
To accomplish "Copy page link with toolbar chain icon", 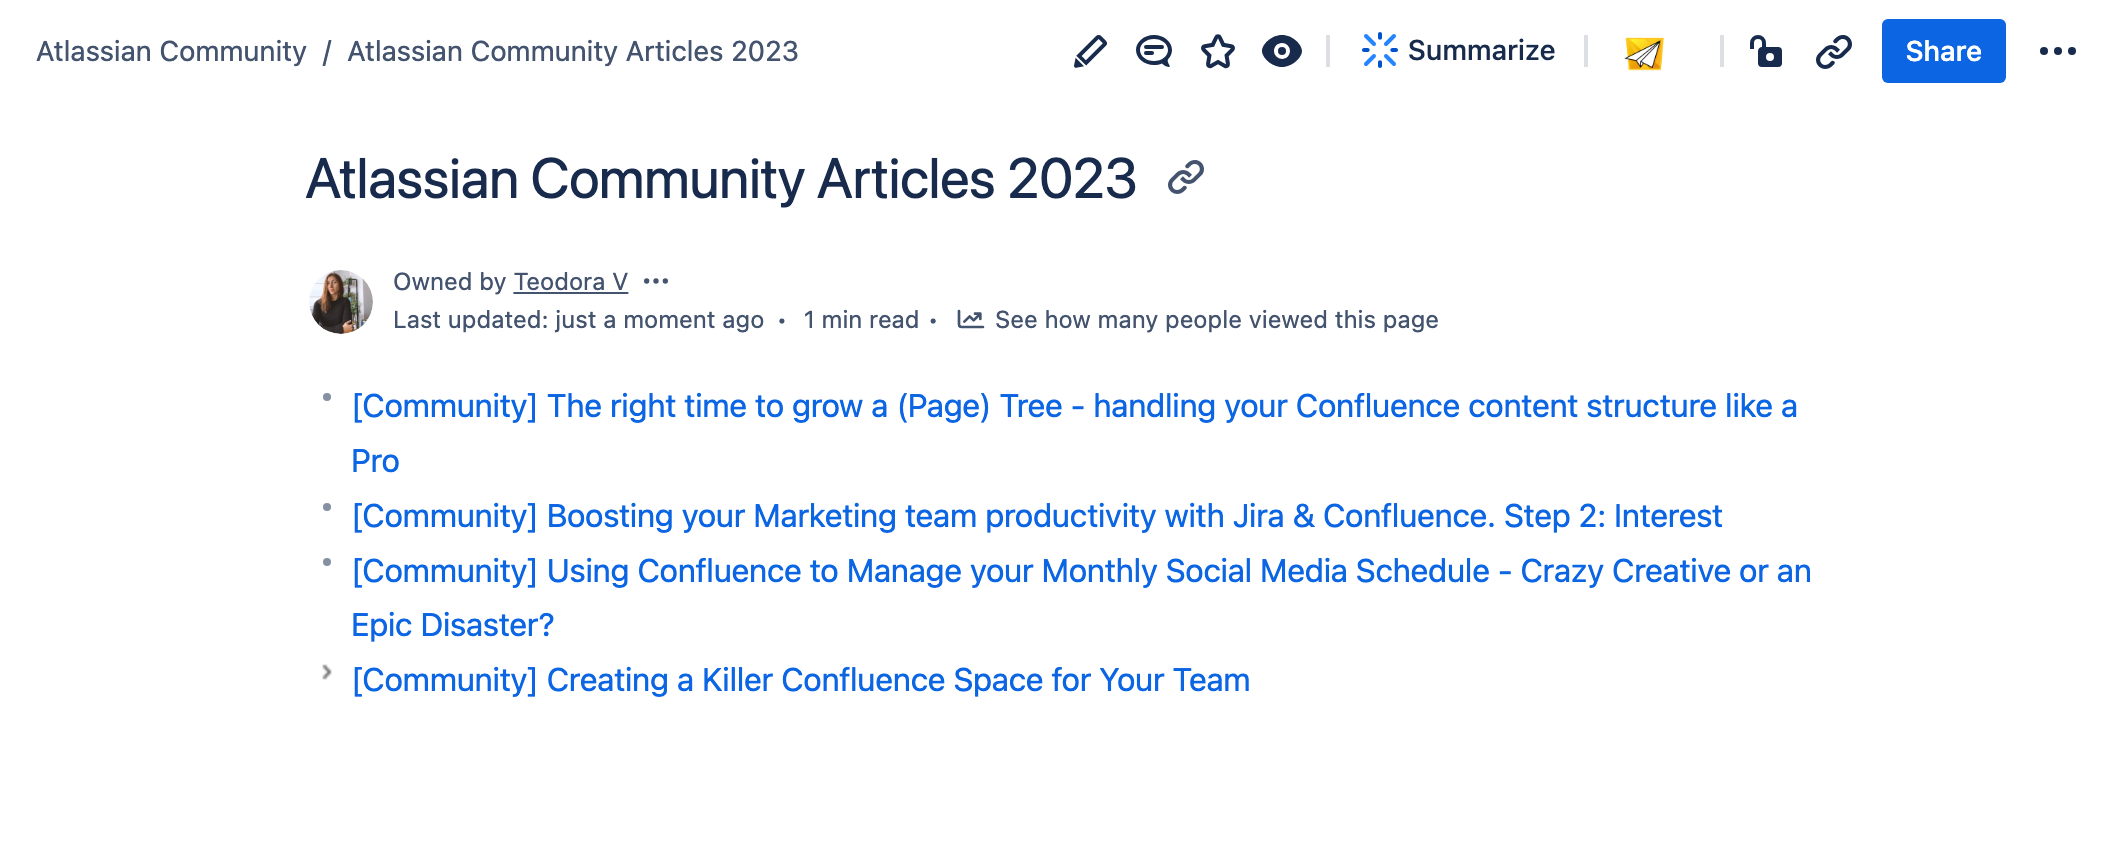I will point(1833,51).
